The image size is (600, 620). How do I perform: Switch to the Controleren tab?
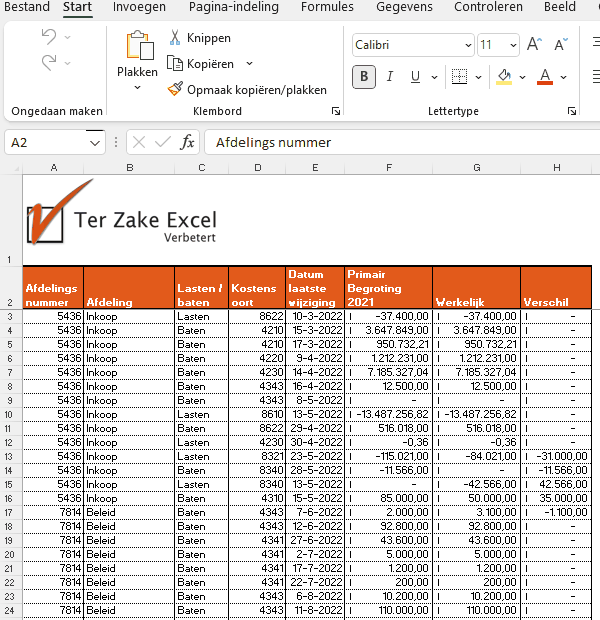coord(488,7)
